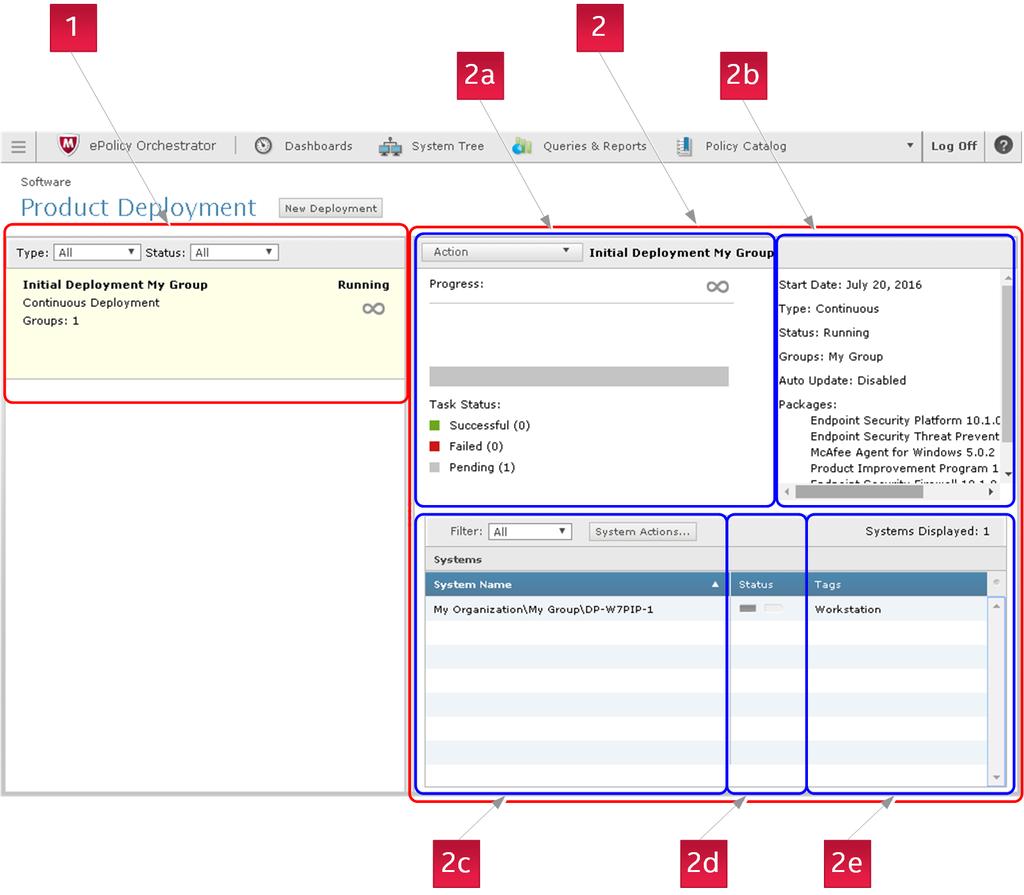Viewport: 1024px width, 895px height.
Task: Click the Queries & Reports chart icon
Action: pyautogui.click(x=522, y=146)
